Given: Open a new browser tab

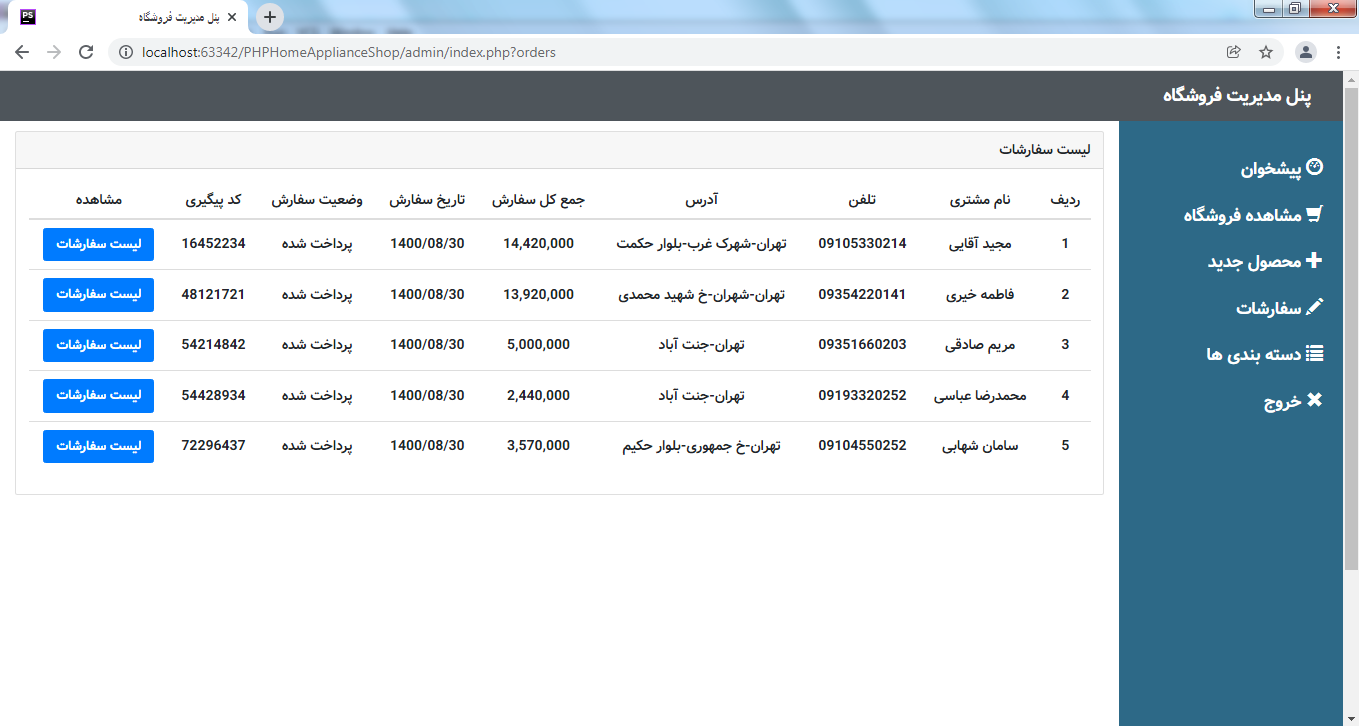Looking at the screenshot, I should 270,17.
